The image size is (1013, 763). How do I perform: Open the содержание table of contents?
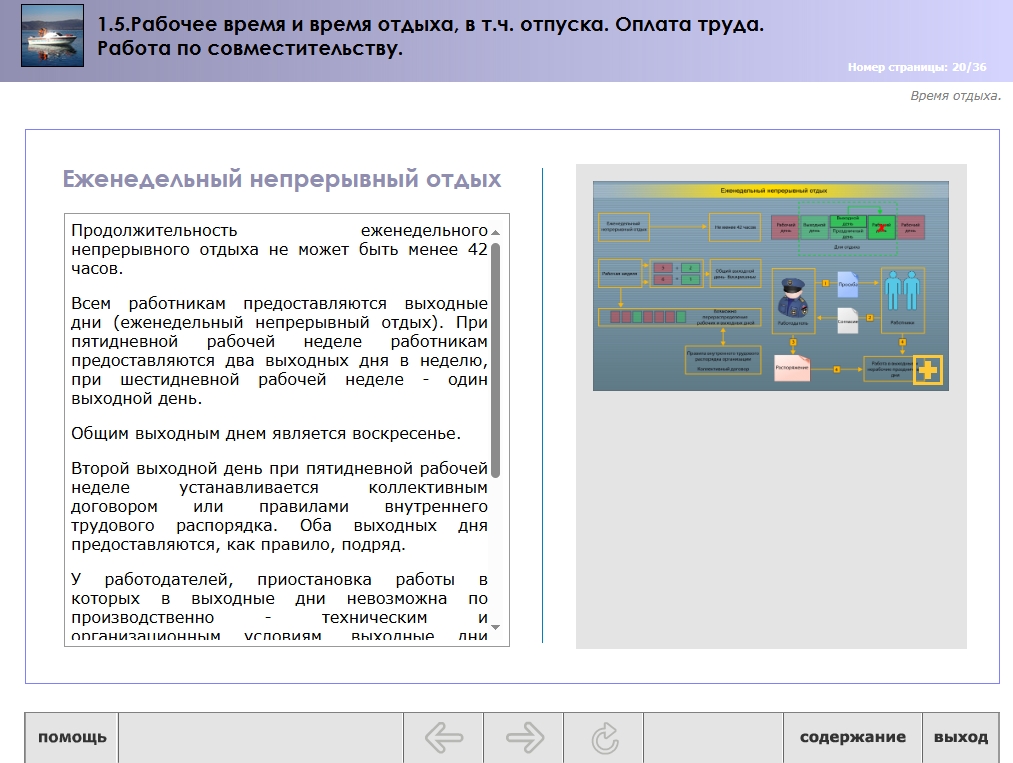(x=853, y=737)
